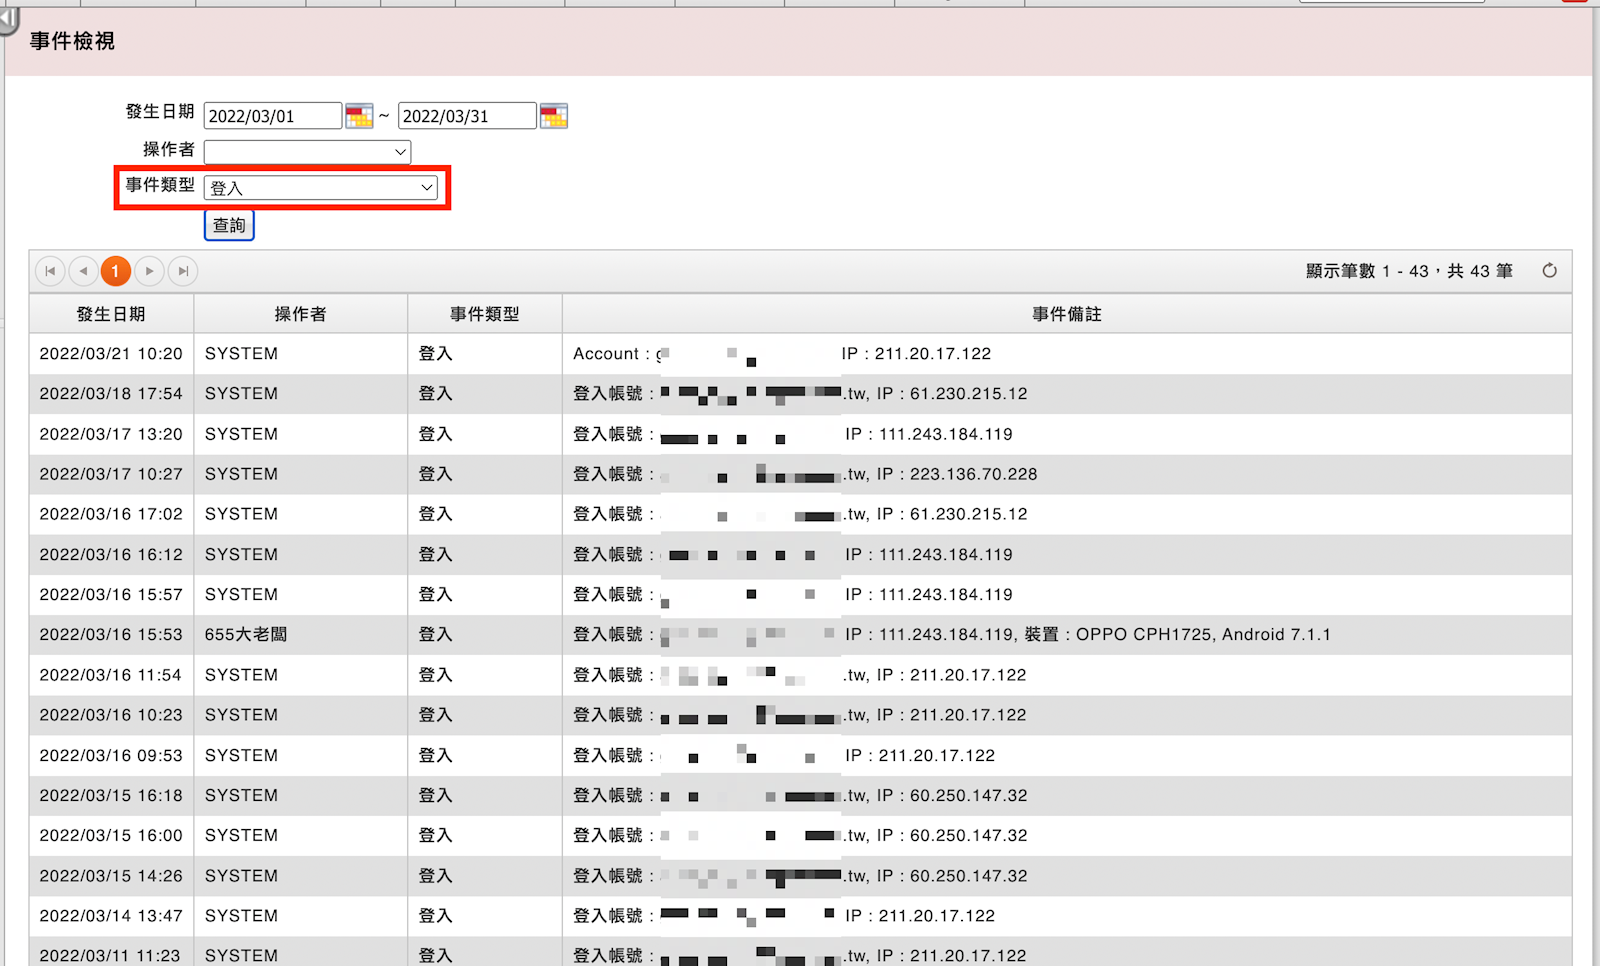The width and height of the screenshot is (1600, 966).
Task: Jump to the last results page
Action: tap(182, 271)
